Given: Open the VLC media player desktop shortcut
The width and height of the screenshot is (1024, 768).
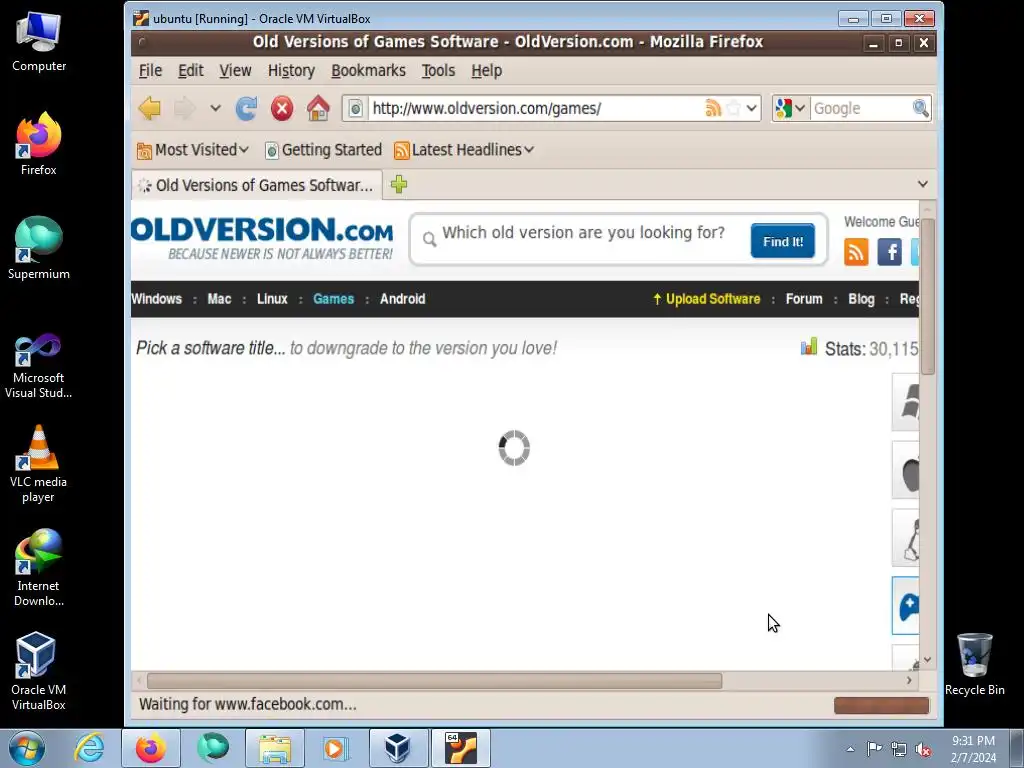Looking at the screenshot, I should tap(39, 464).
